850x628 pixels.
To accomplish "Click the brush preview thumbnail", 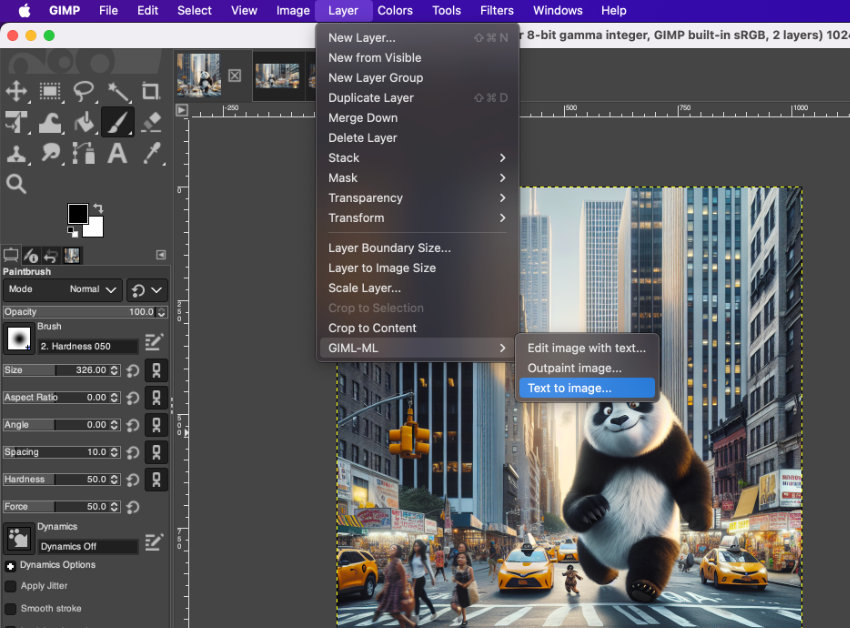I will tap(19, 338).
